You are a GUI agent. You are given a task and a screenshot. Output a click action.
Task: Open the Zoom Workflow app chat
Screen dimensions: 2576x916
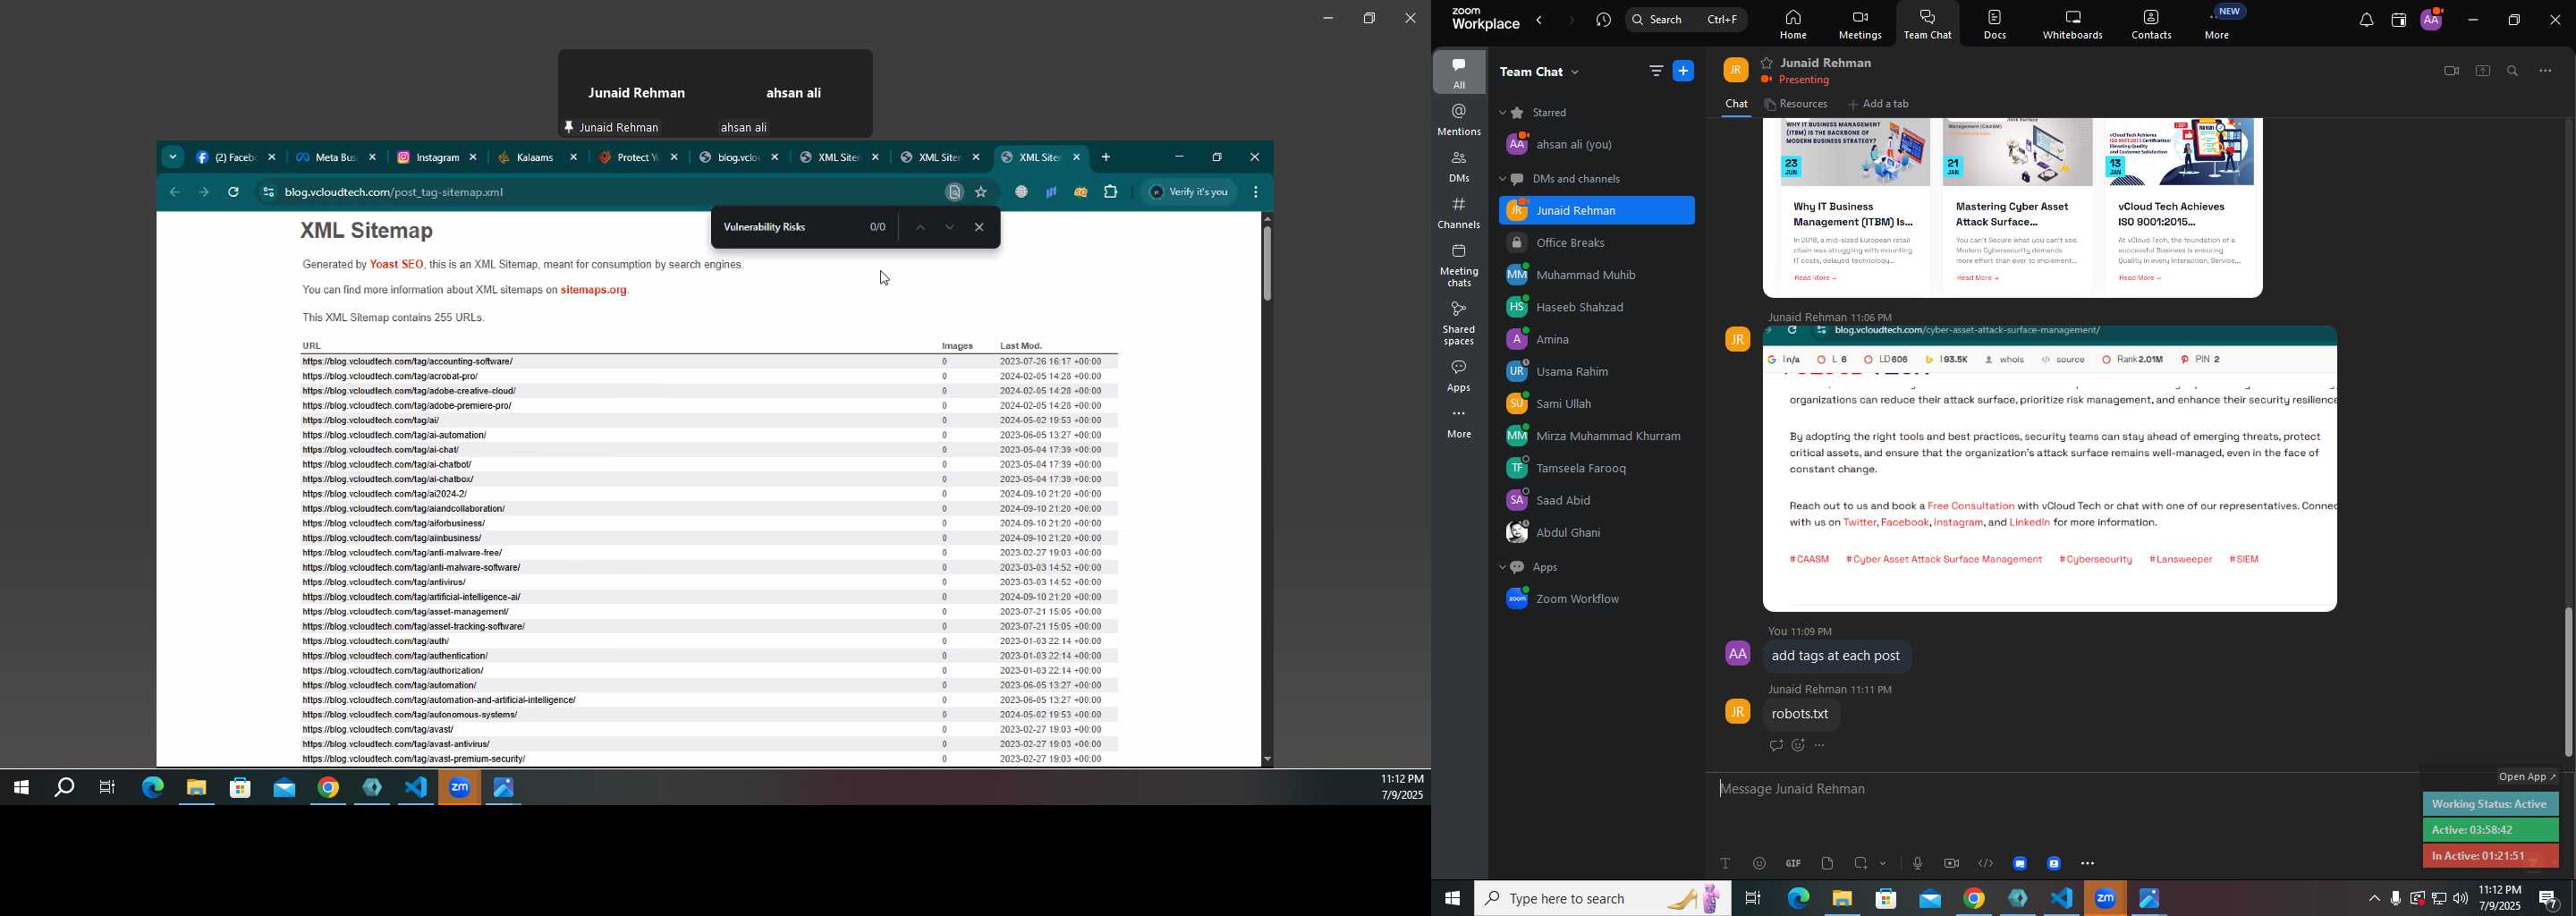(1596, 599)
